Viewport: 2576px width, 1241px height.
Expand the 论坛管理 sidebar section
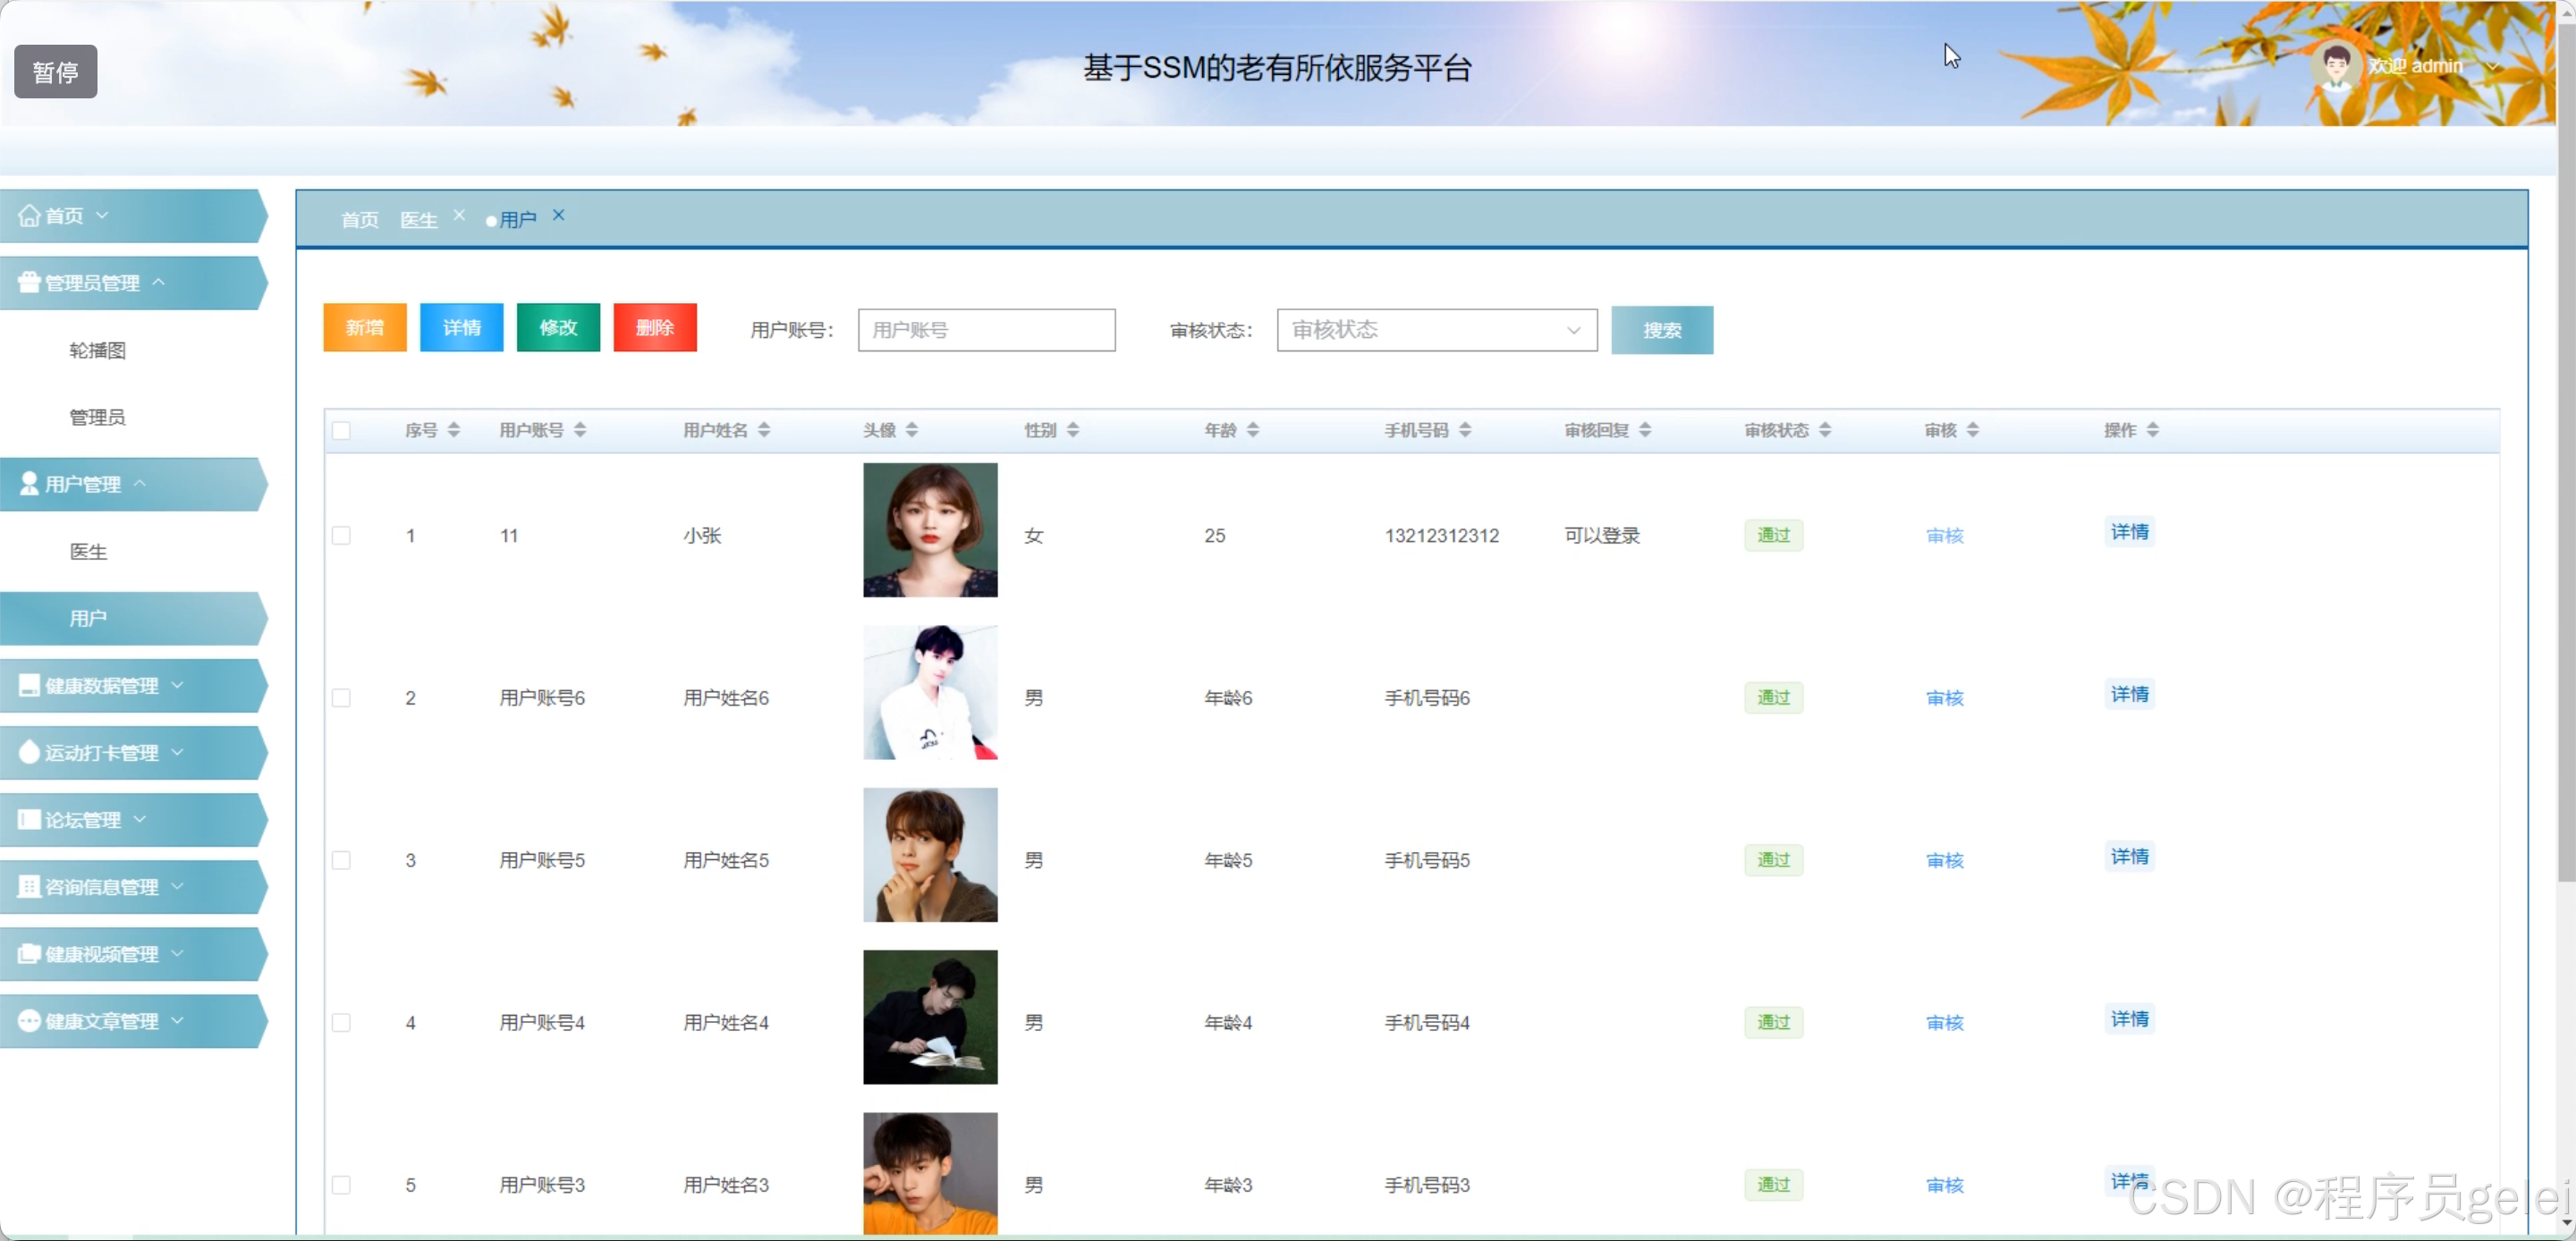(x=83, y=820)
